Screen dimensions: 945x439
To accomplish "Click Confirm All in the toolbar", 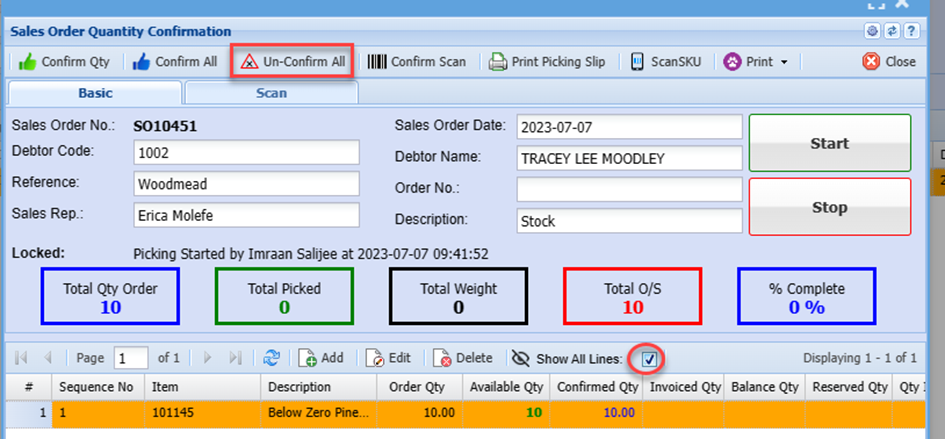I will 174,62.
